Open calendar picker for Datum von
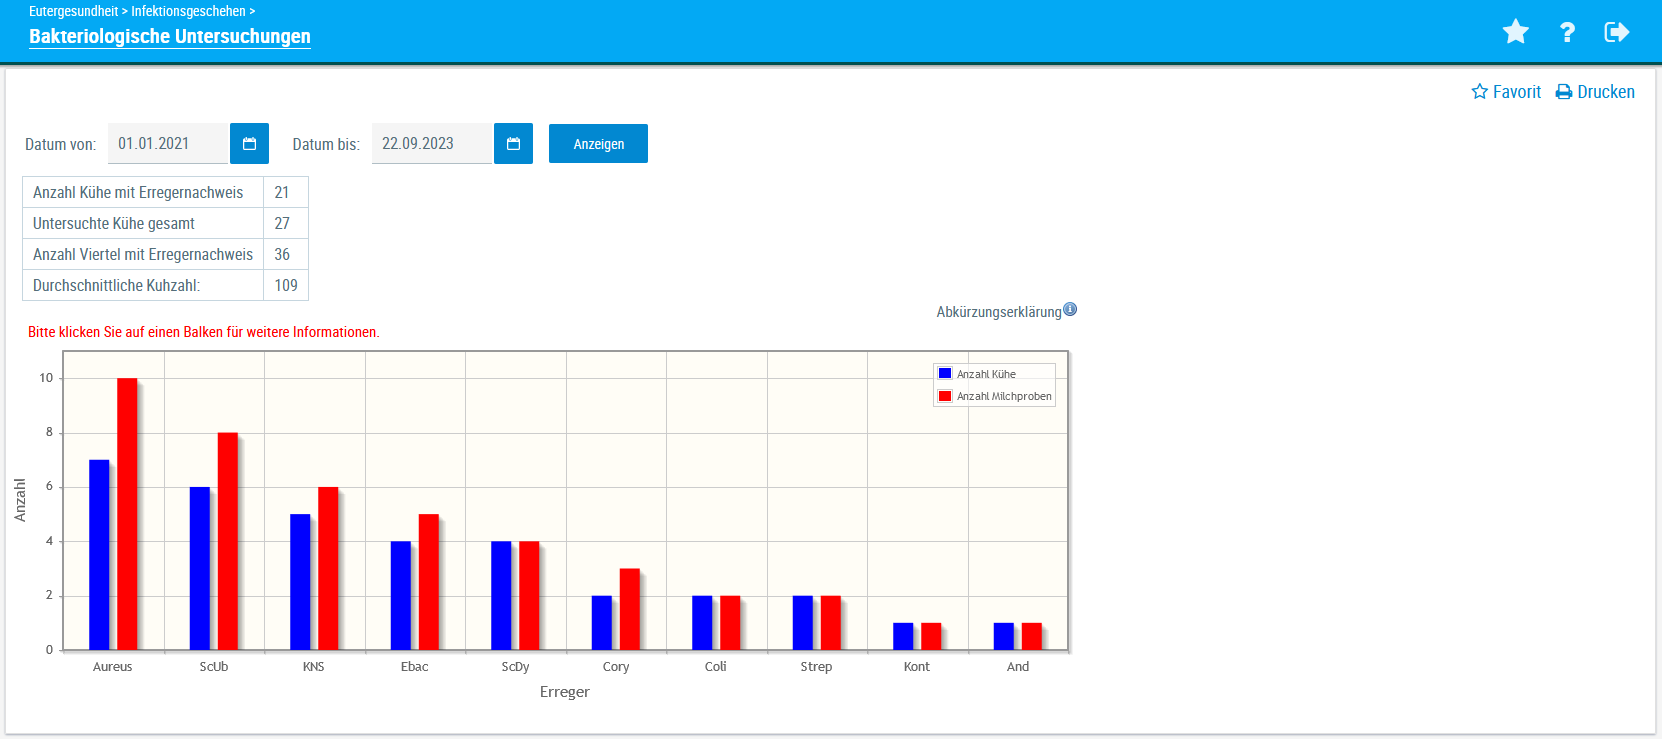This screenshot has height=739, width=1662. (x=249, y=144)
